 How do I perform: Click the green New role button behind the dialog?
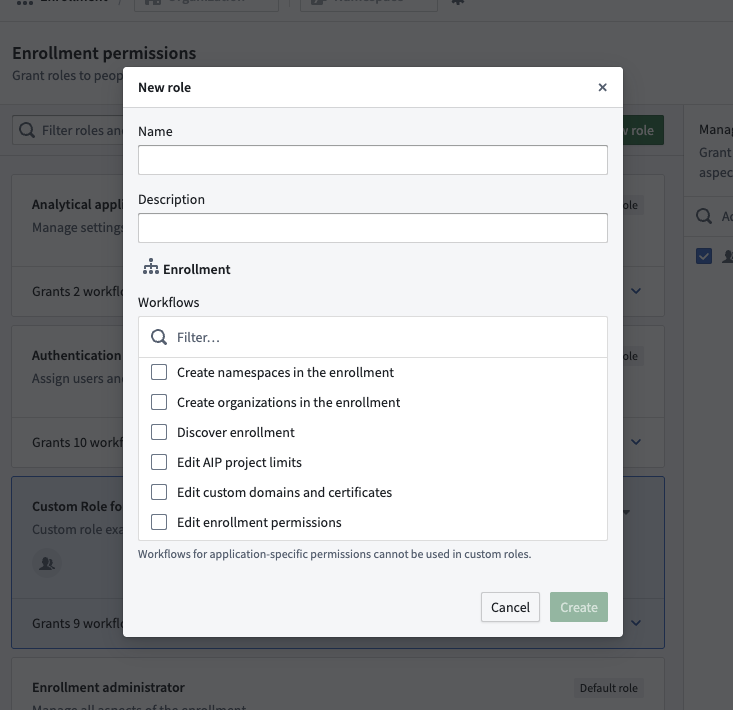click(x=643, y=130)
